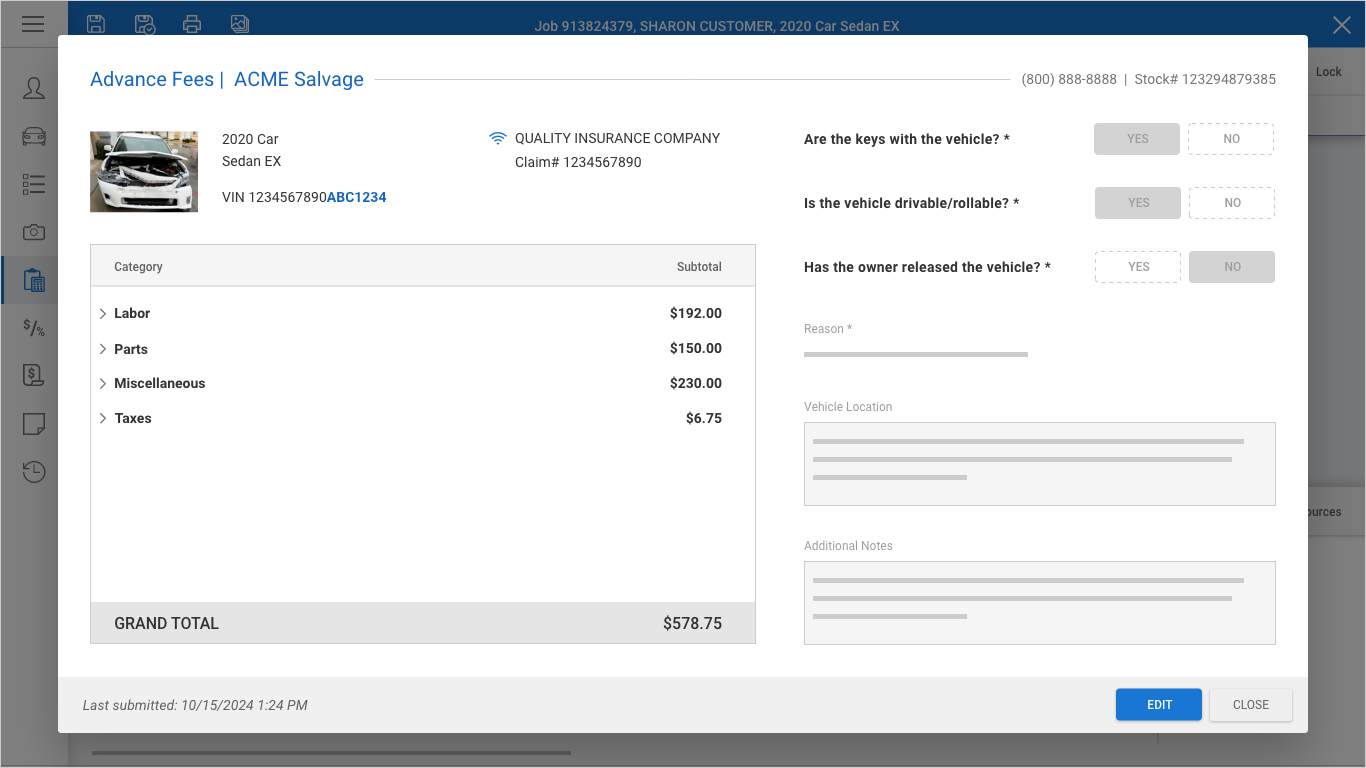Select NO for keys with the vehicle

[x=1231, y=139]
